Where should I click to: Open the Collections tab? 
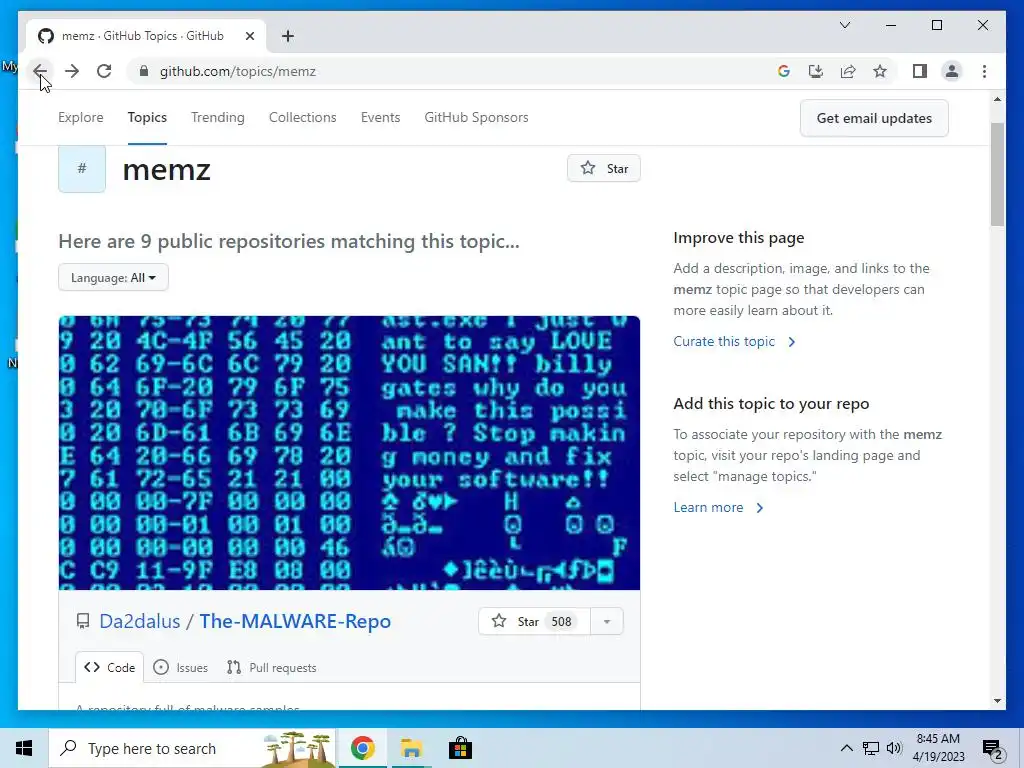coord(302,118)
